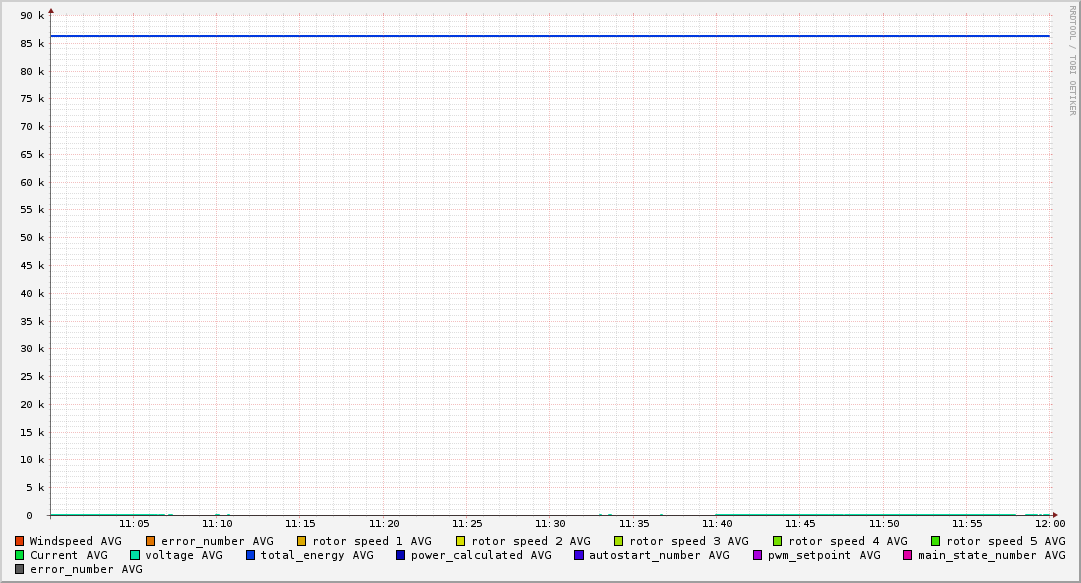Viewport: 1081px width, 583px height.
Task: Click the 85 k y-axis label
Action: [34, 44]
